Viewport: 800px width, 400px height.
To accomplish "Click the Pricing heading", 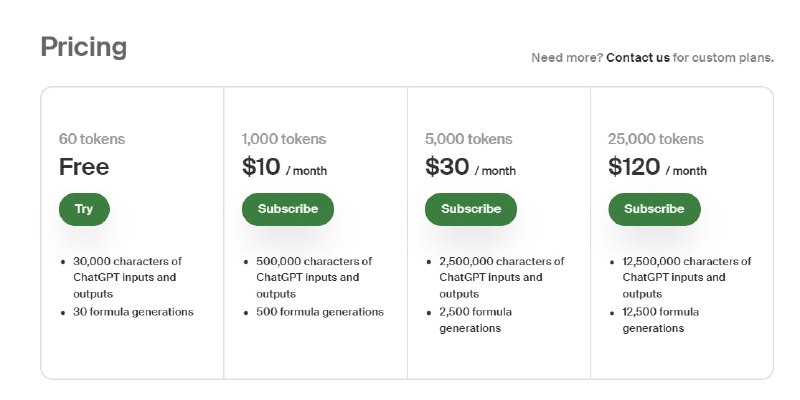I will coord(84,47).
